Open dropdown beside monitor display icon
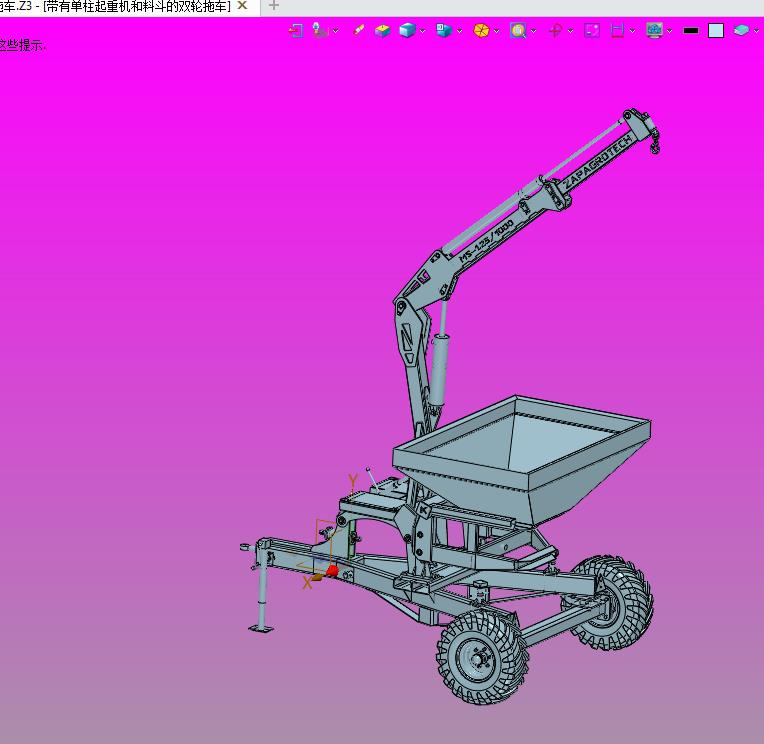 point(670,31)
